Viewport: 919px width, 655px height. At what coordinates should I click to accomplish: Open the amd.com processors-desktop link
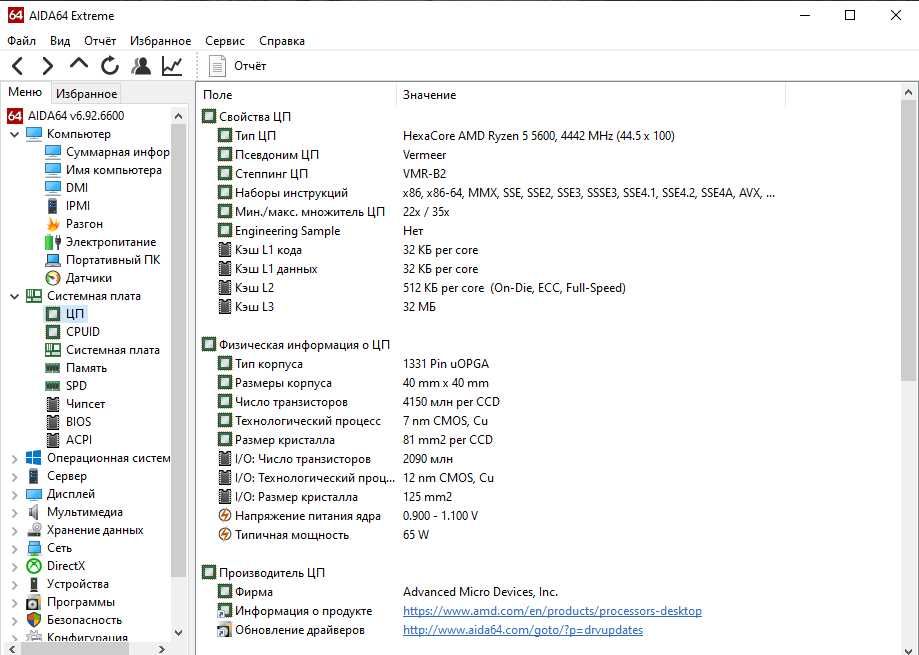(x=552, y=611)
